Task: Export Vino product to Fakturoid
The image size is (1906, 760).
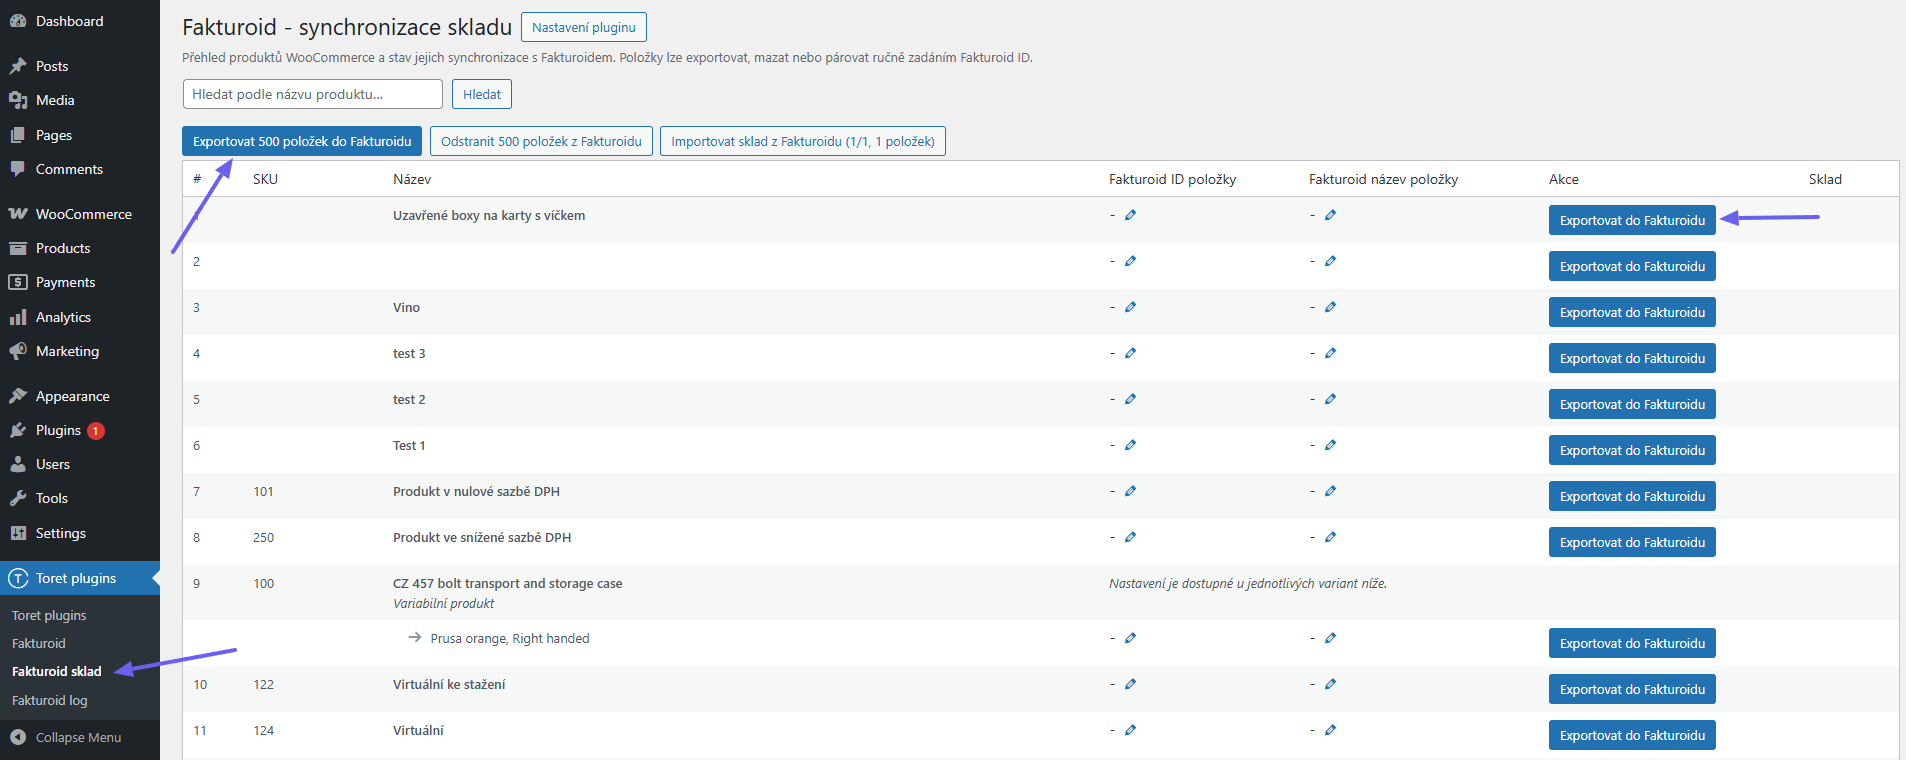Action: click(1632, 312)
